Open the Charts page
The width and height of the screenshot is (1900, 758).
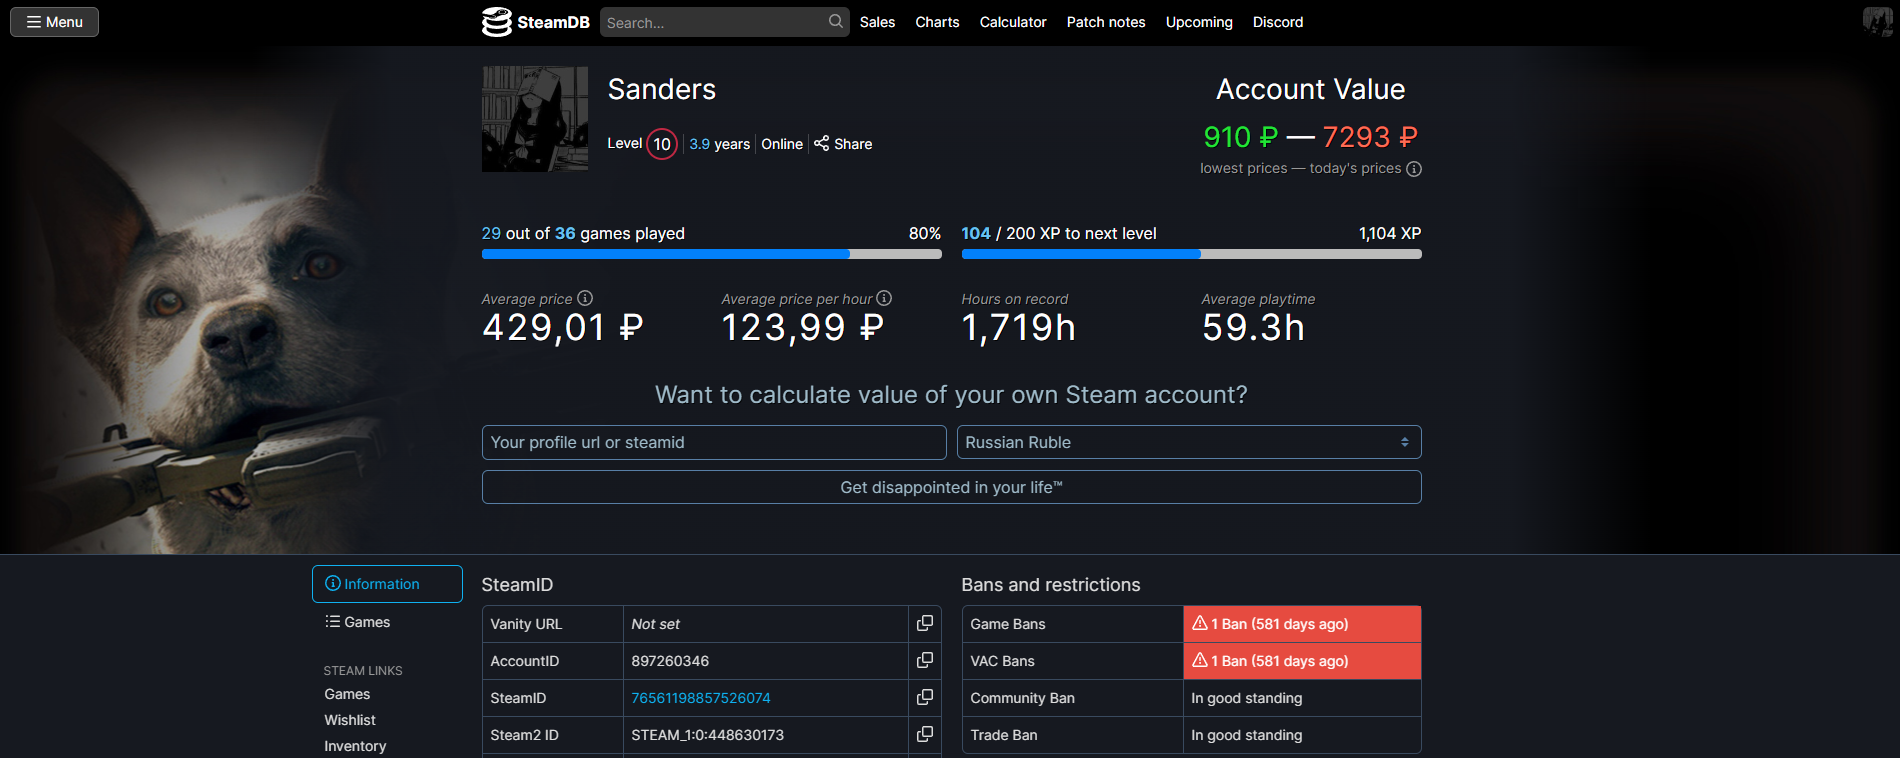[x=937, y=22]
